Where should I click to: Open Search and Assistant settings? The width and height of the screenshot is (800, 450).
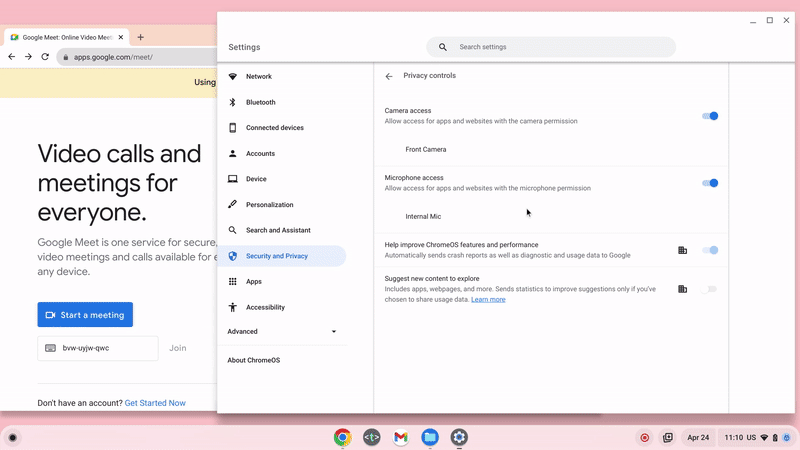(x=278, y=230)
